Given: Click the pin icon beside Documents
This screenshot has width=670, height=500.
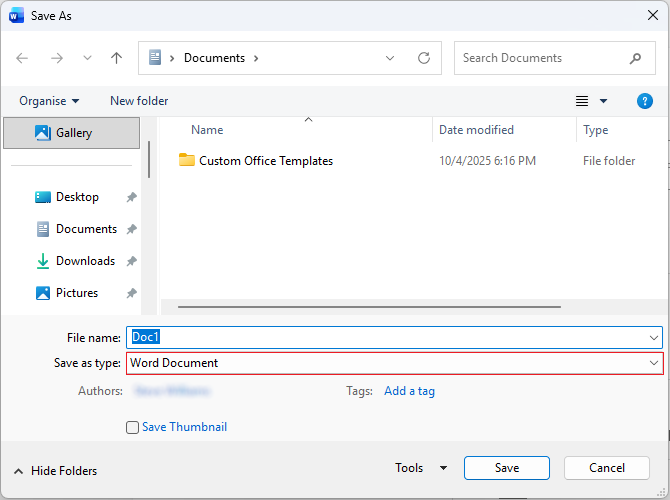Looking at the screenshot, I should pos(132,229).
